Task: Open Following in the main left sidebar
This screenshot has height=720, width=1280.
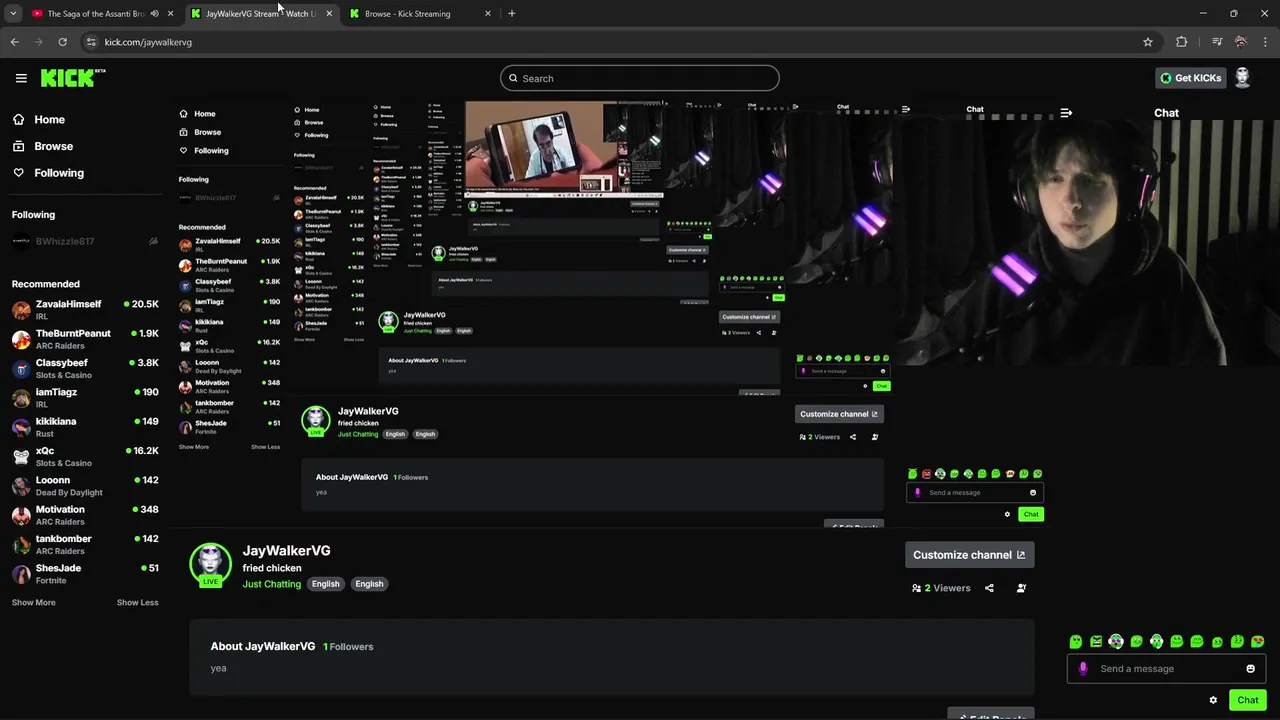Action: [x=48, y=173]
